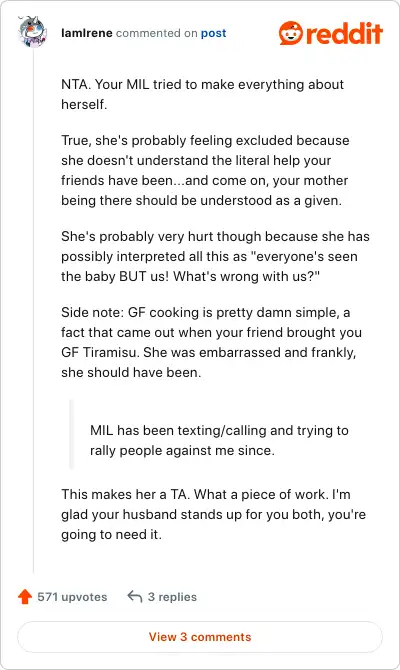Click the "Side note: GF cooking" paragraph

tap(211, 342)
